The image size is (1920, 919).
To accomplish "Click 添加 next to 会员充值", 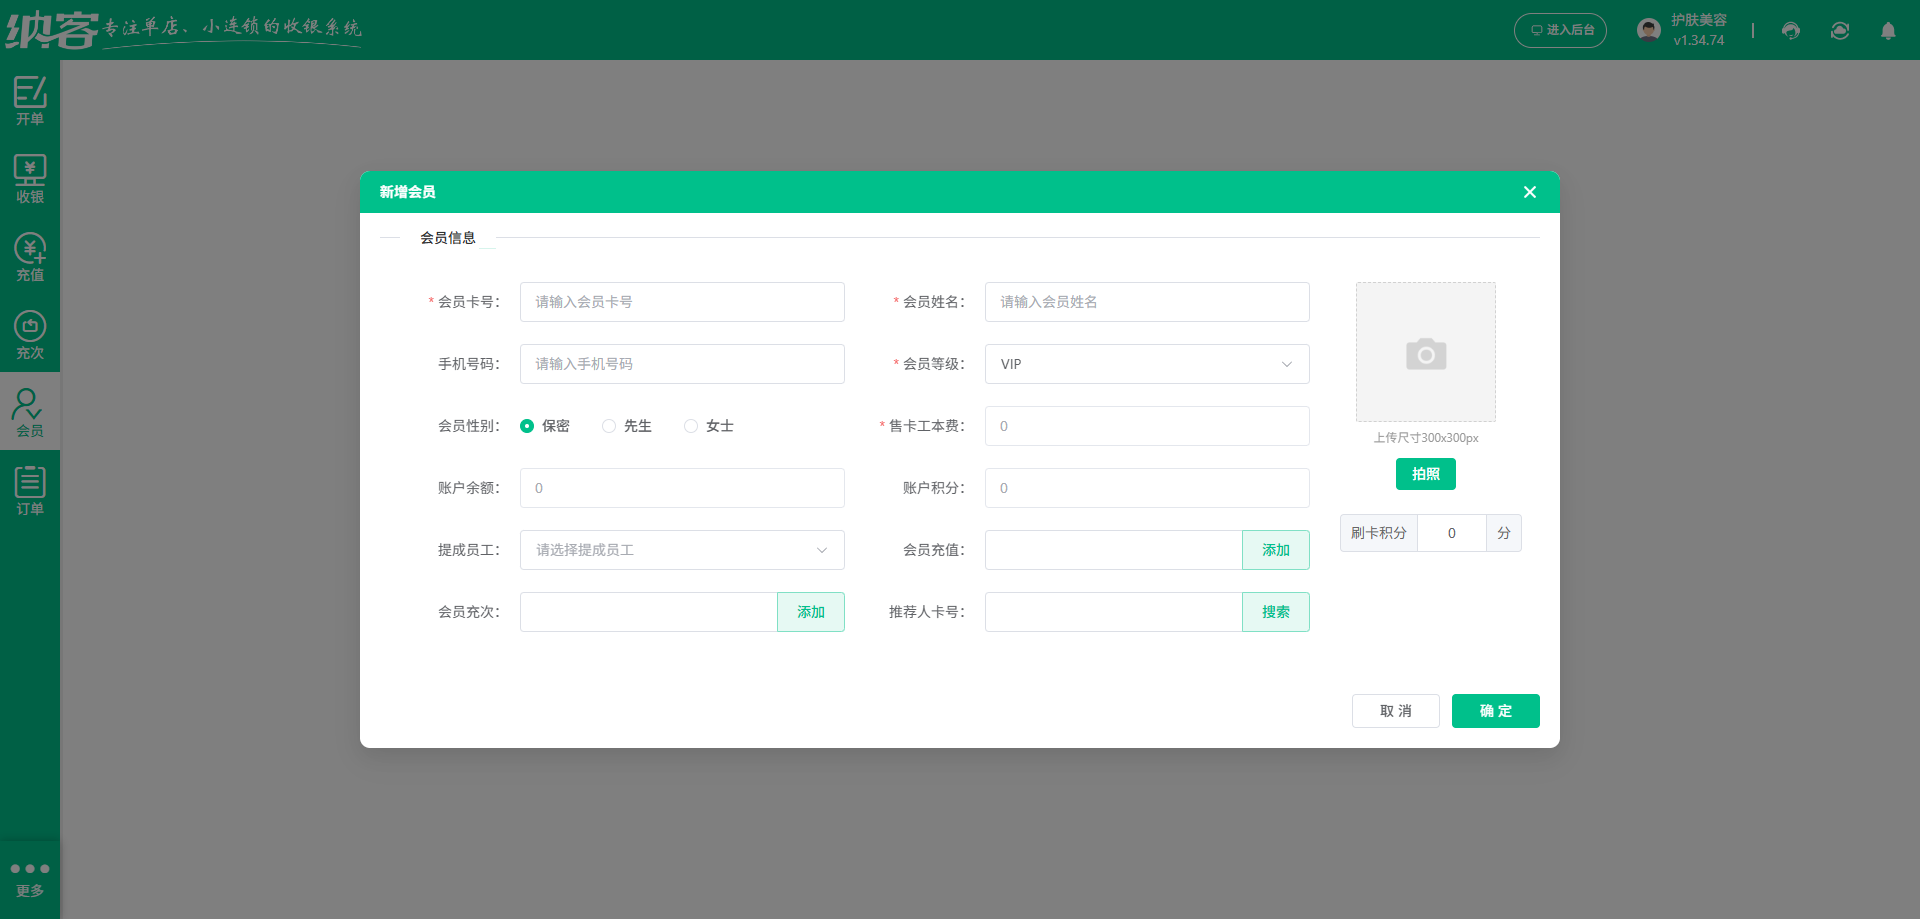I will (x=1276, y=550).
